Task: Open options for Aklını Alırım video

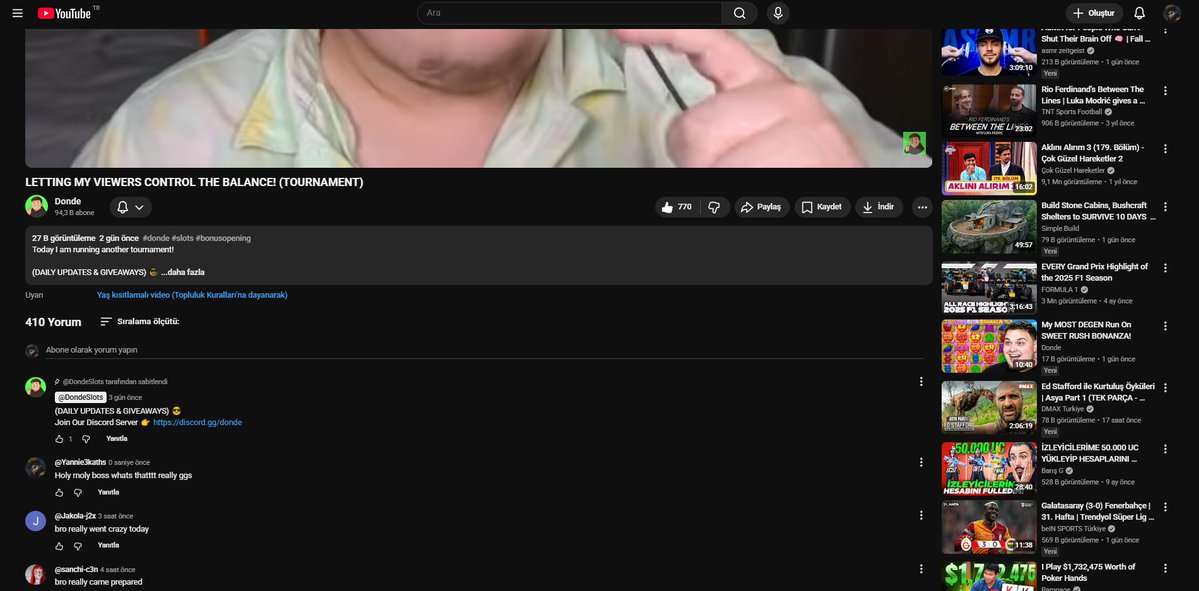Action: pyautogui.click(x=1165, y=148)
